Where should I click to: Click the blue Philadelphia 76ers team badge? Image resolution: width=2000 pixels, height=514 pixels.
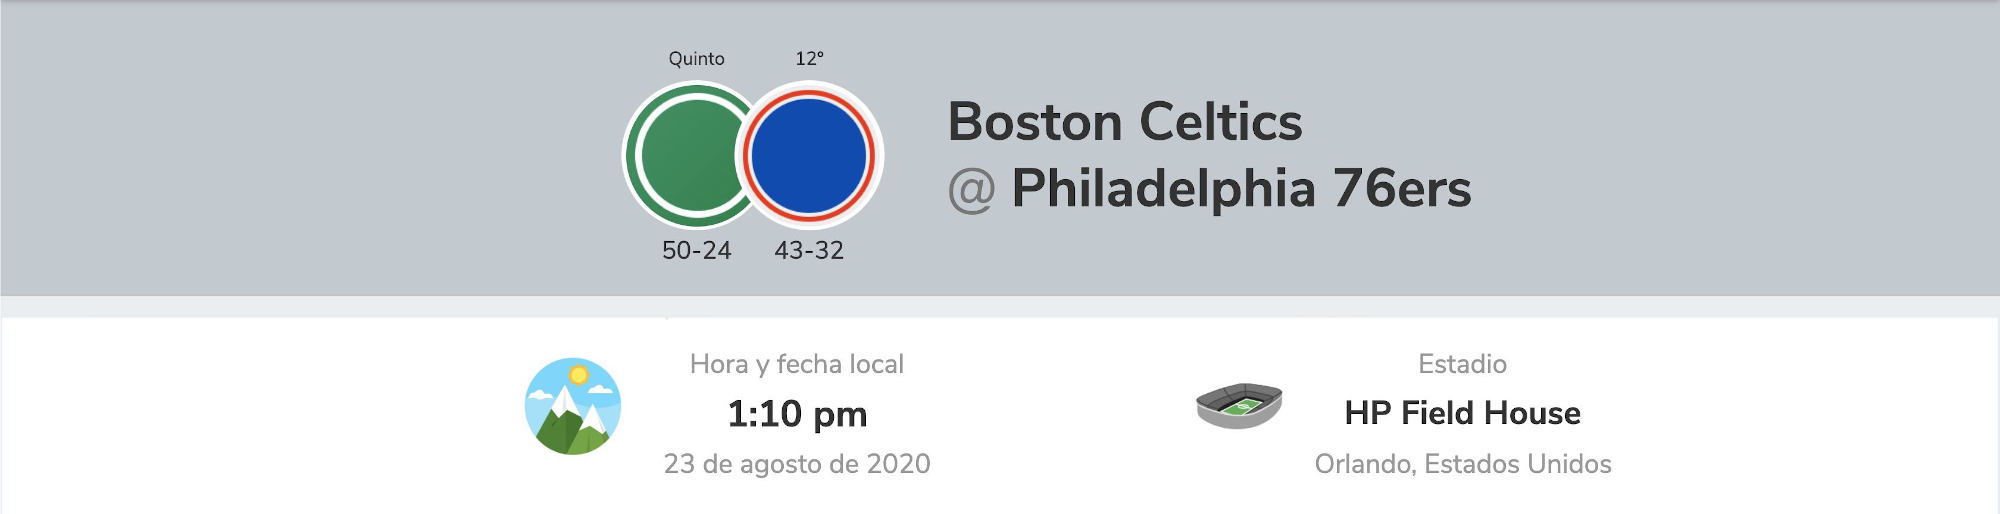[x=809, y=155]
